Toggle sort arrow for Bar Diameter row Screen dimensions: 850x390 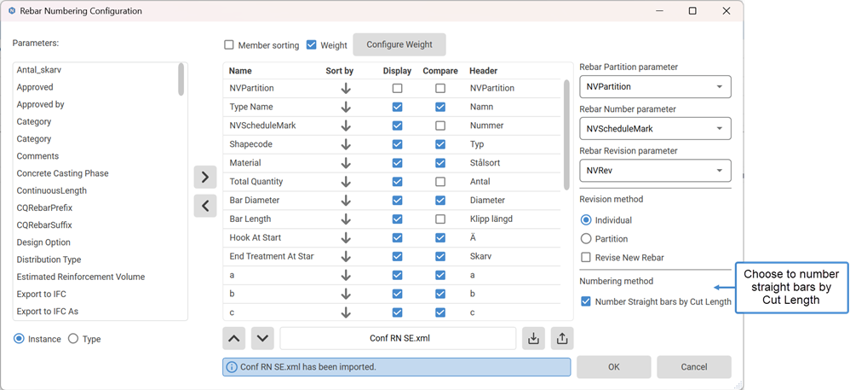[x=346, y=200]
